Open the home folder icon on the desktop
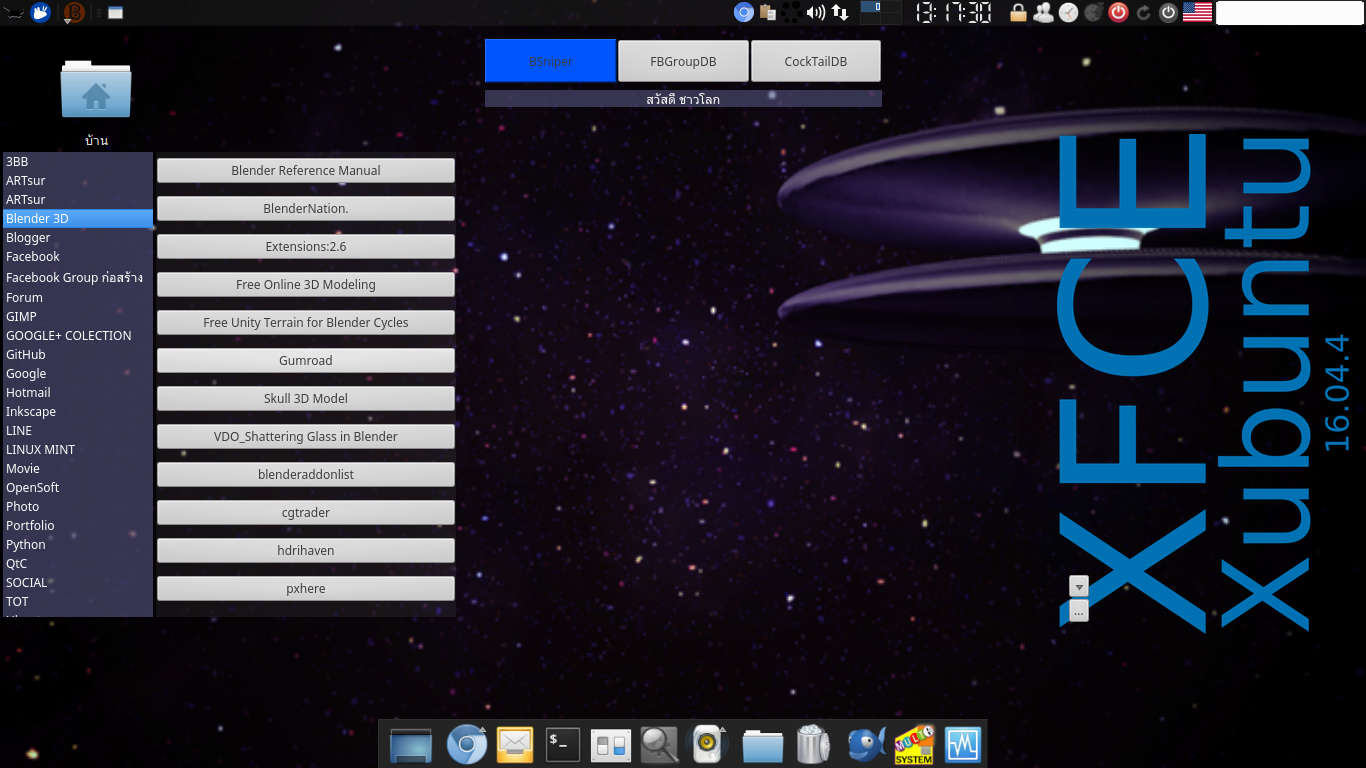Viewport: 1366px width, 768px height. [96, 90]
